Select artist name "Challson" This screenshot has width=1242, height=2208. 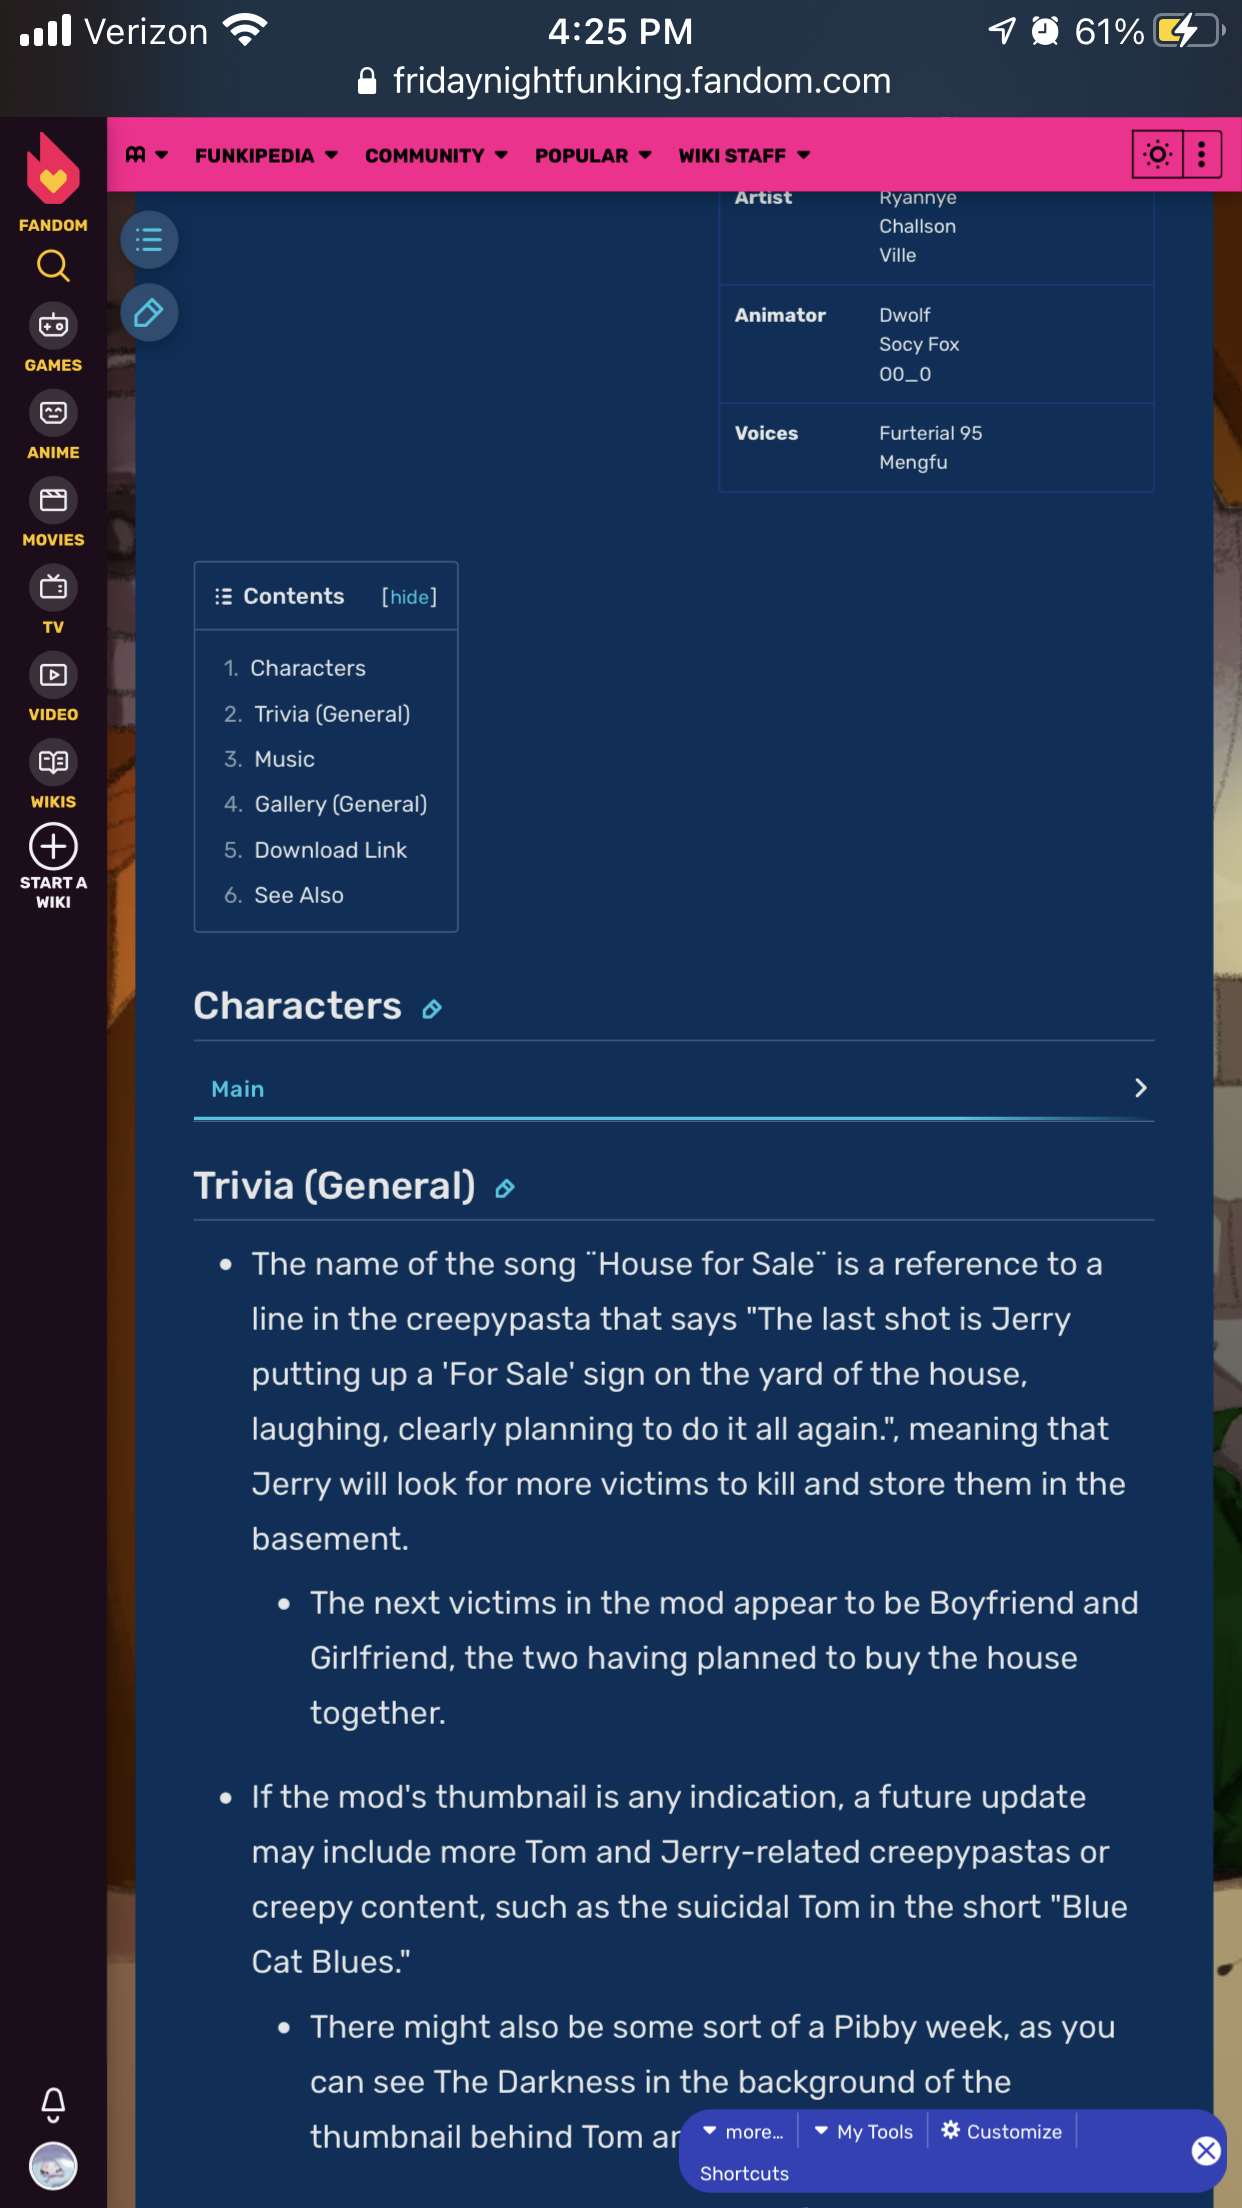(917, 226)
